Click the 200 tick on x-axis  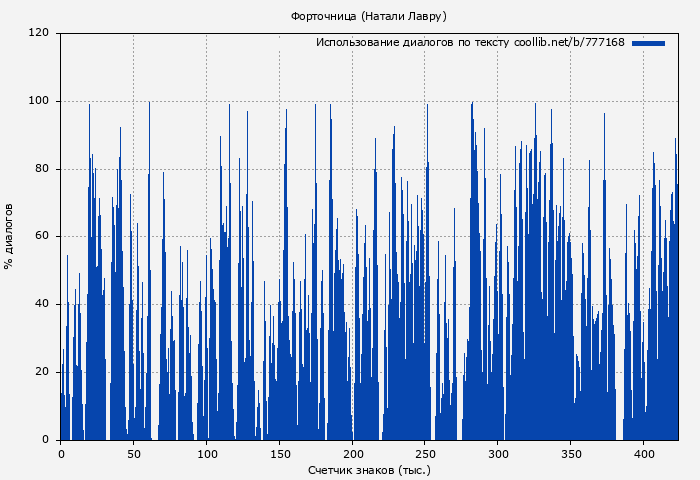point(352,453)
